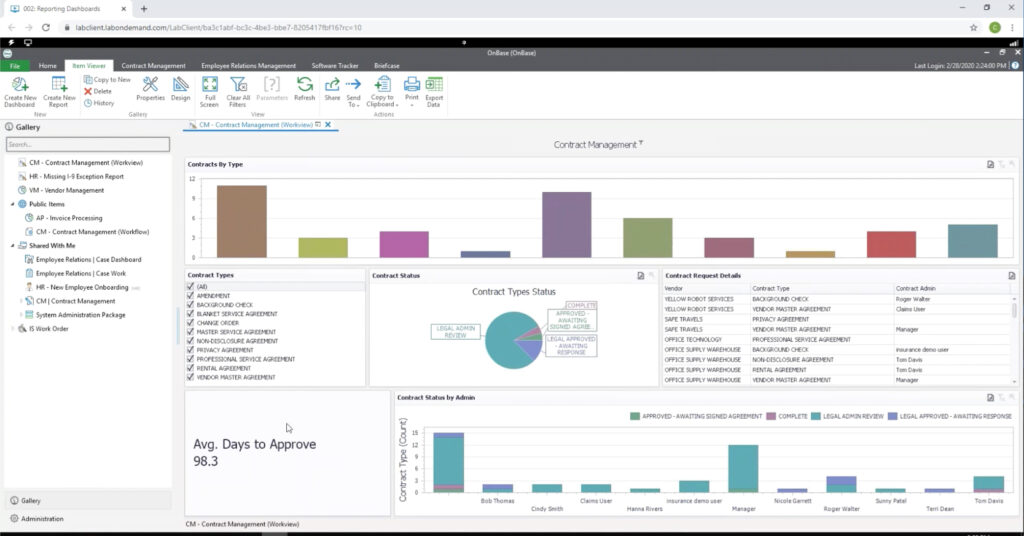Switch dashboard to Full Screen view
This screenshot has height=536, width=1024.
point(209,85)
